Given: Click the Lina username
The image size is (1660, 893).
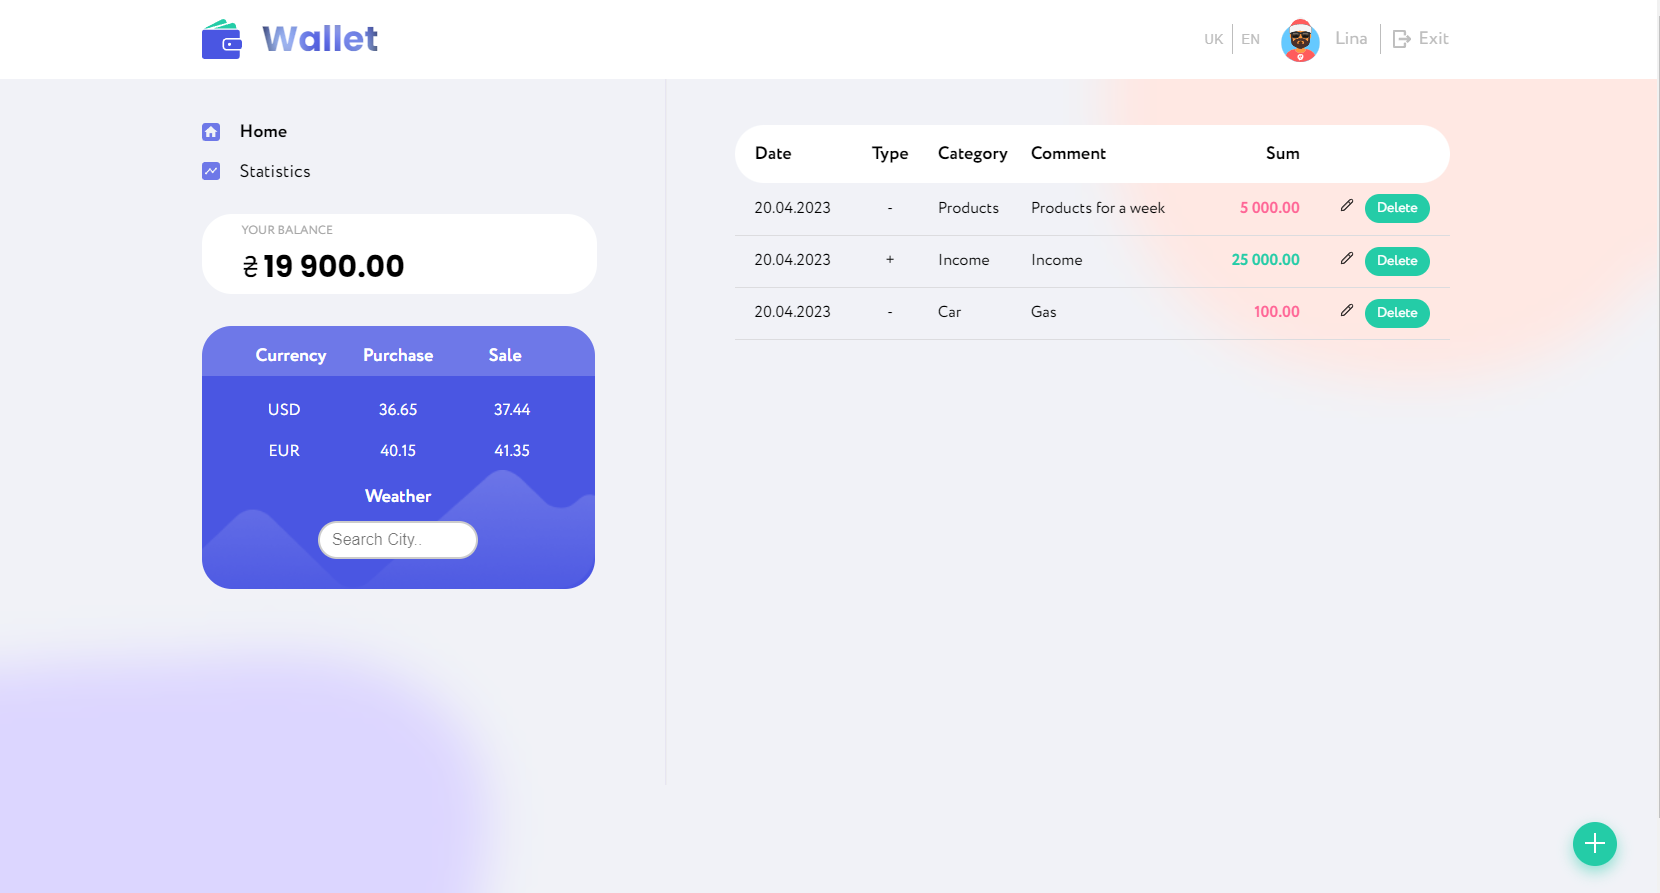Looking at the screenshot, I should [1351, 39].
